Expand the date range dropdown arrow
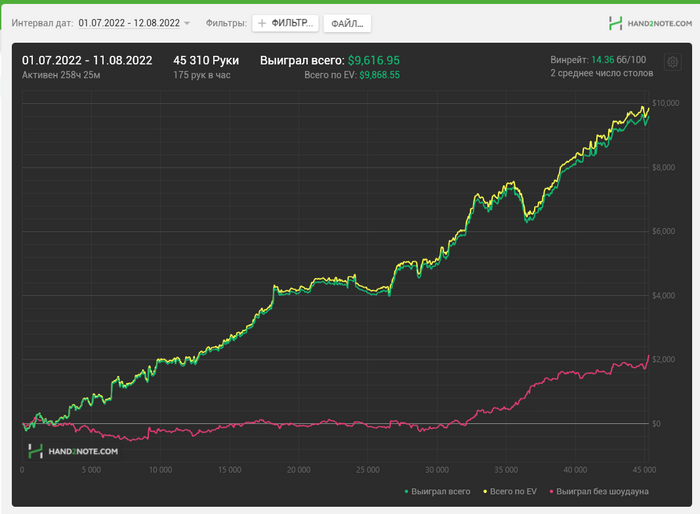Image resolution: width=700 pixels, height=514 pixels. (187, 23)
